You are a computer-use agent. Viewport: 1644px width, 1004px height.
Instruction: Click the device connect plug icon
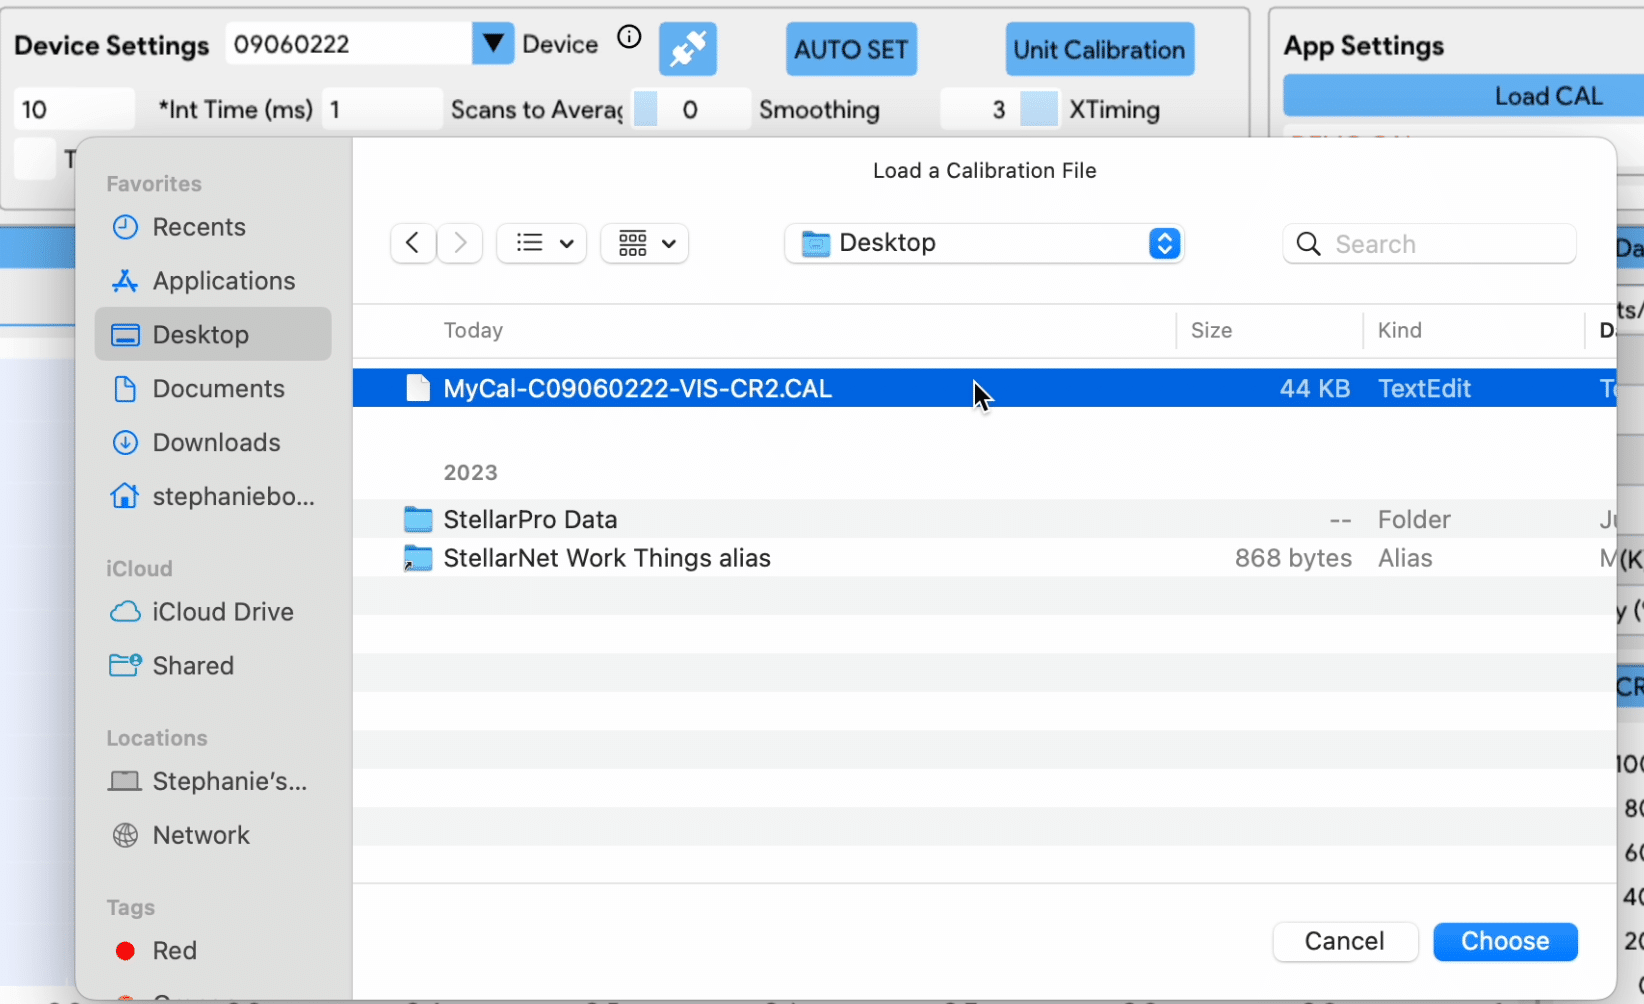pos(687,49)
